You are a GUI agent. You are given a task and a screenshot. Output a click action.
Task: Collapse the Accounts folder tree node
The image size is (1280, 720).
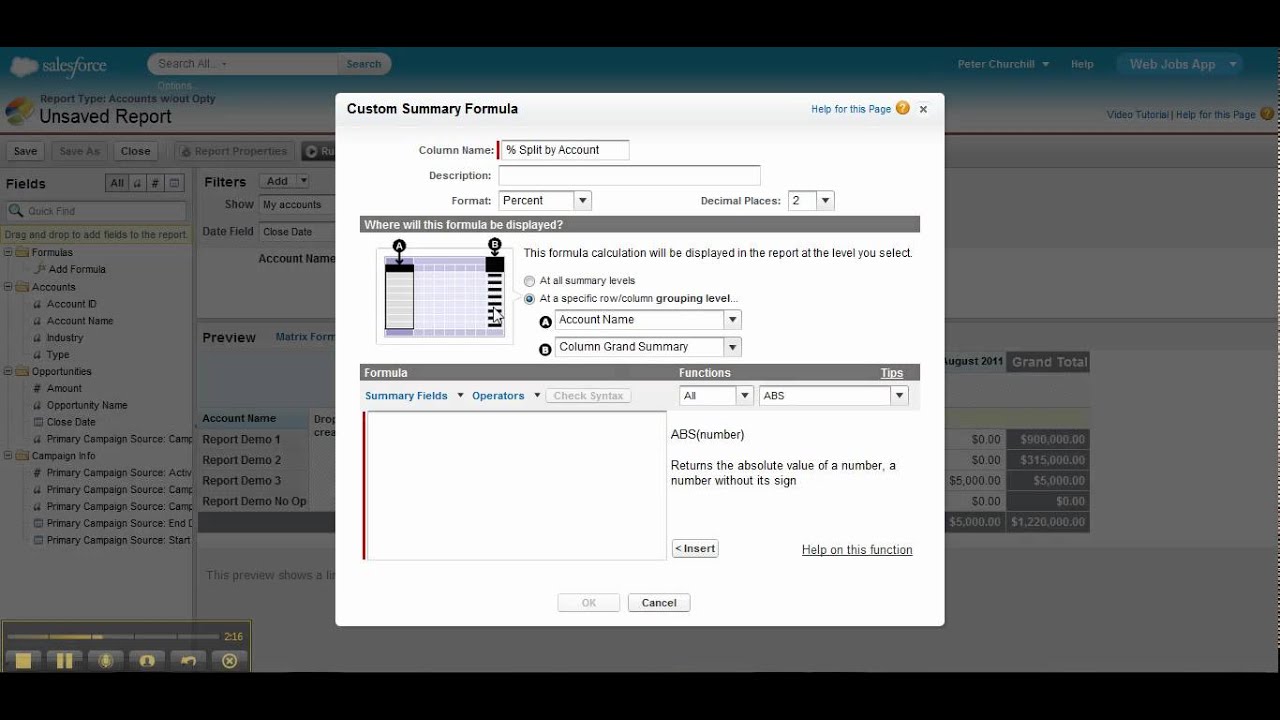click(9, 286)
